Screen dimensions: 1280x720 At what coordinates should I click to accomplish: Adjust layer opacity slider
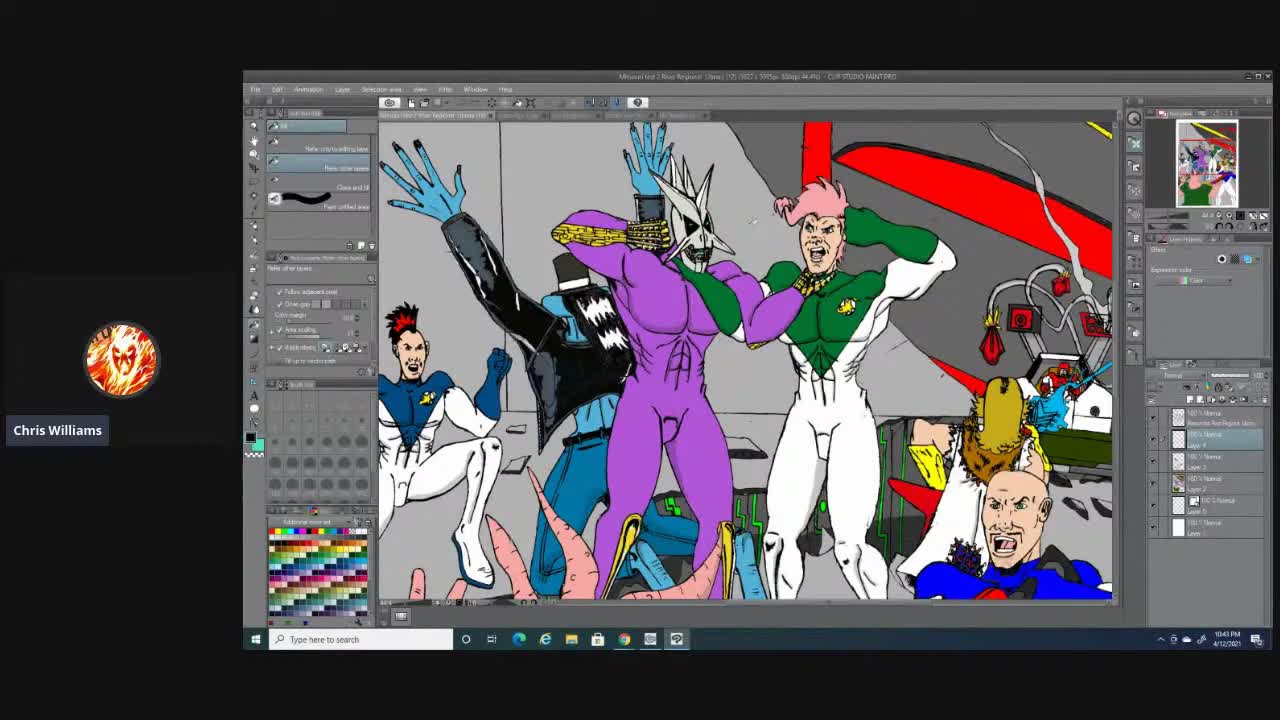coord(1231,375)
